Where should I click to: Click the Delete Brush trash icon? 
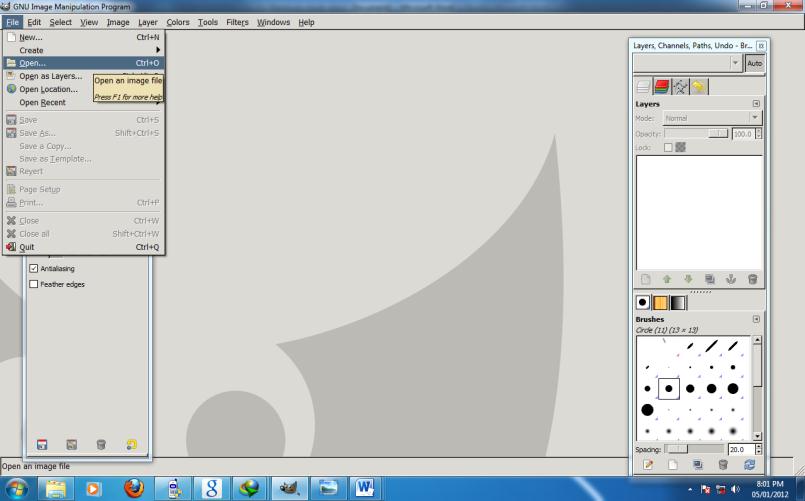(x=723, y=465)
